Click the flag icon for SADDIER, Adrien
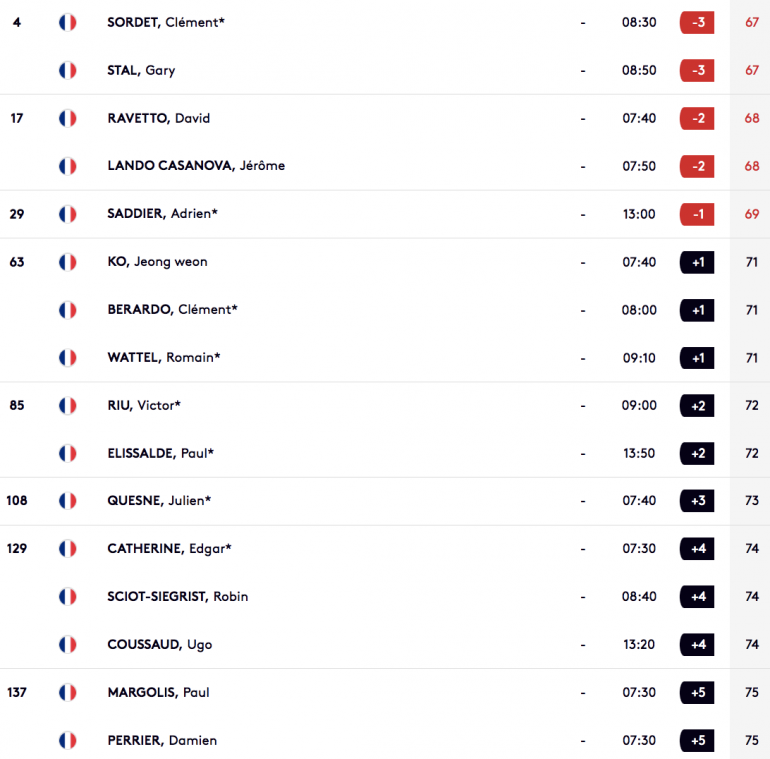Screen dimensions: 770x759 pos(68,214)
